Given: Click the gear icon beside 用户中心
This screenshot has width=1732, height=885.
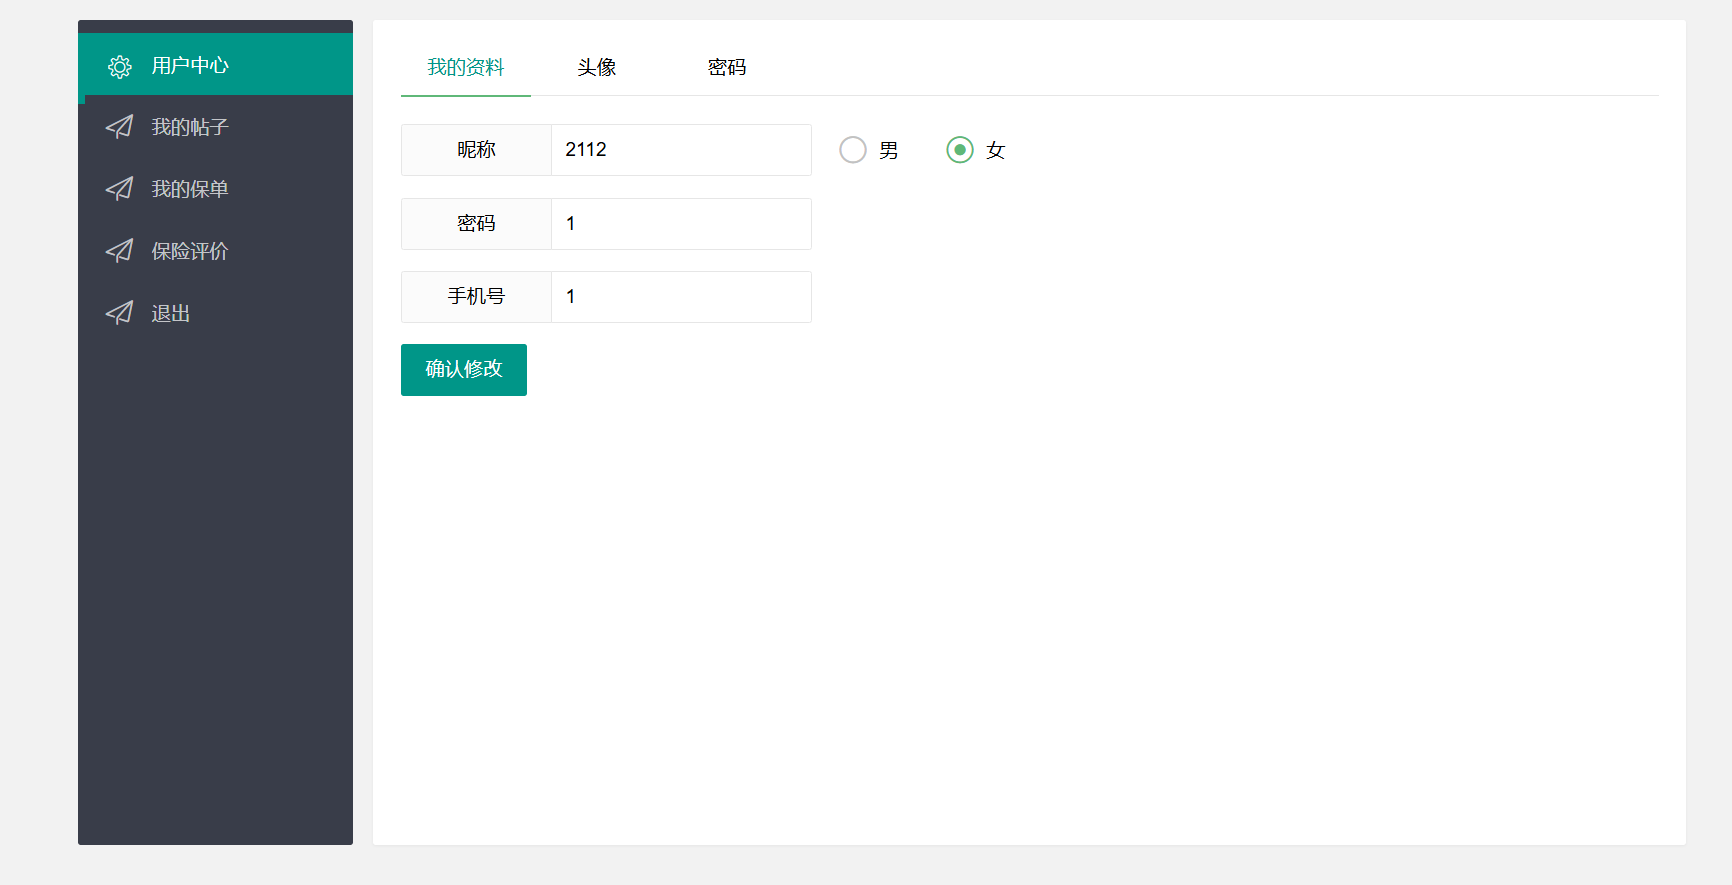Looking at the screenshot, I should (120, 67).
